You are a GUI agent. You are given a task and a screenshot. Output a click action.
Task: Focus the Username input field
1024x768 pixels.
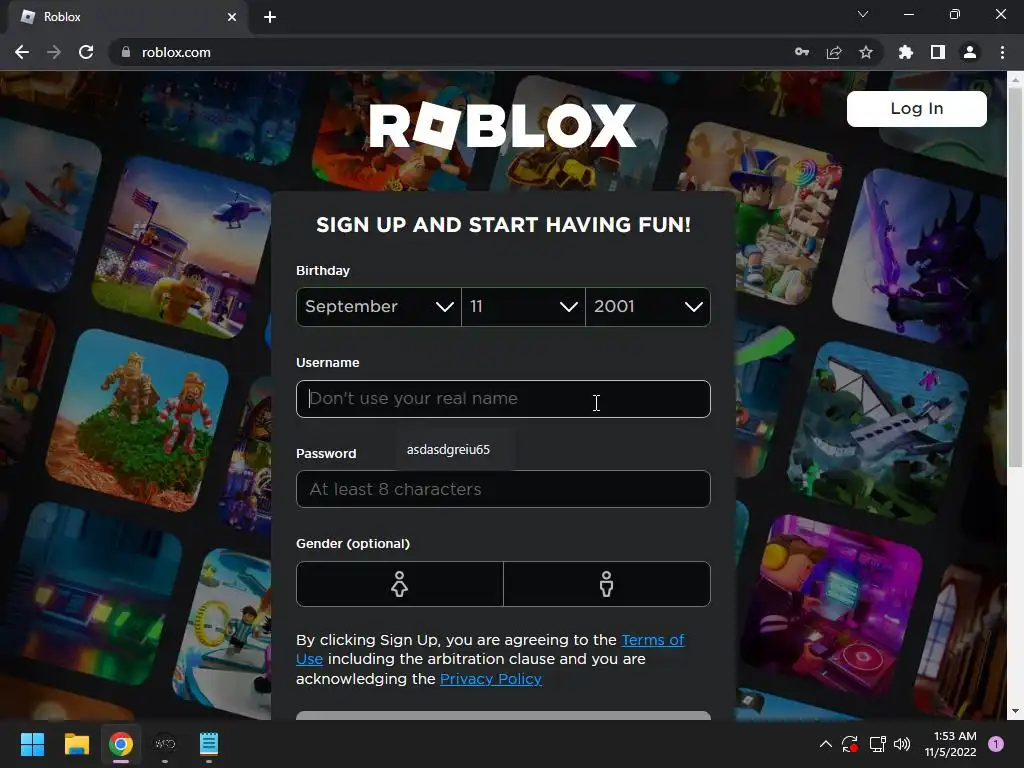503,398
